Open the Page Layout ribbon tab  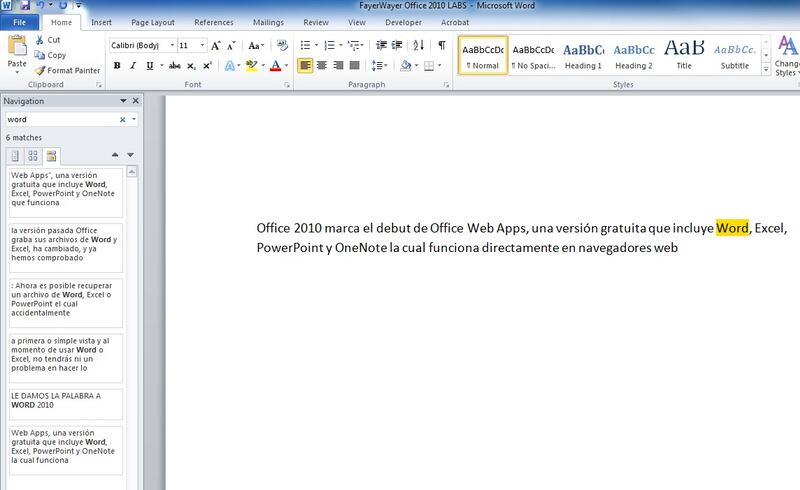click(x=153, y=21)
